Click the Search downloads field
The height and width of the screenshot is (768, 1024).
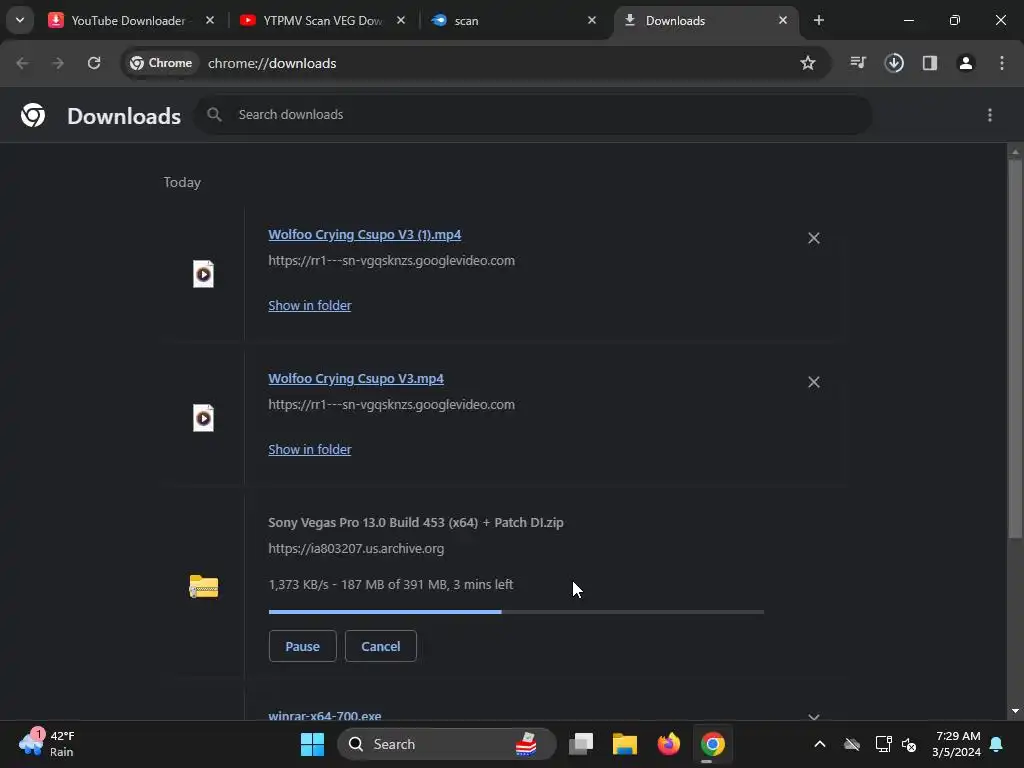click(x=534, y=115)
